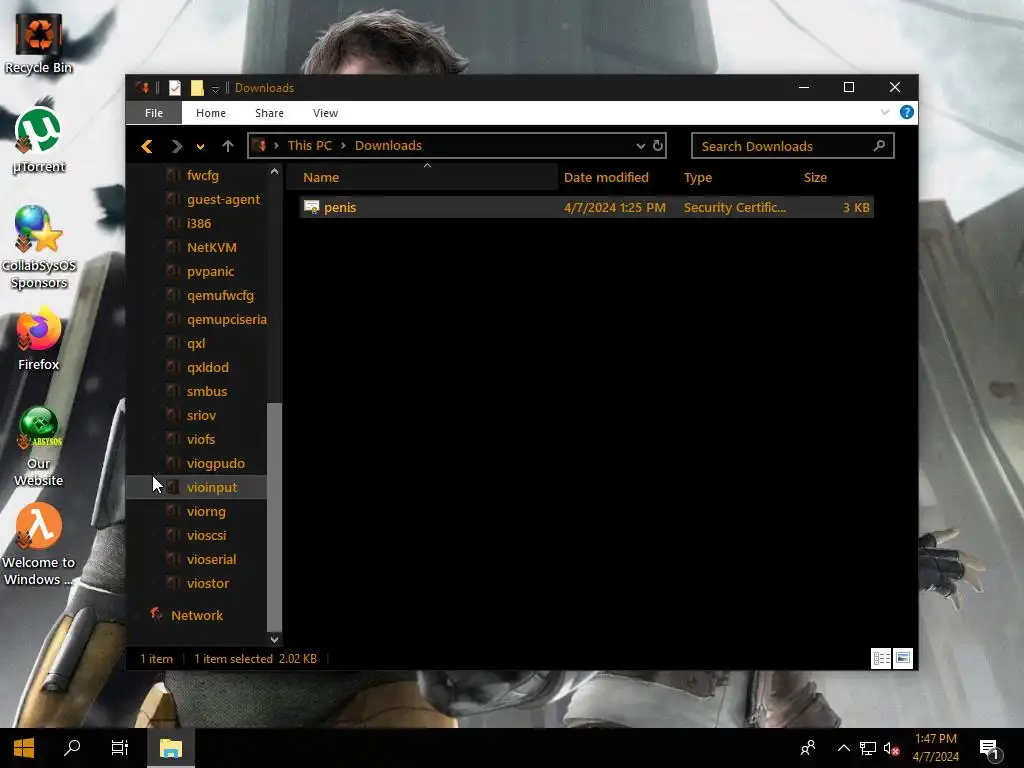This screenshot has height=768, width=1024.
Task: Open the Windows Start menu
Action: 24,748
